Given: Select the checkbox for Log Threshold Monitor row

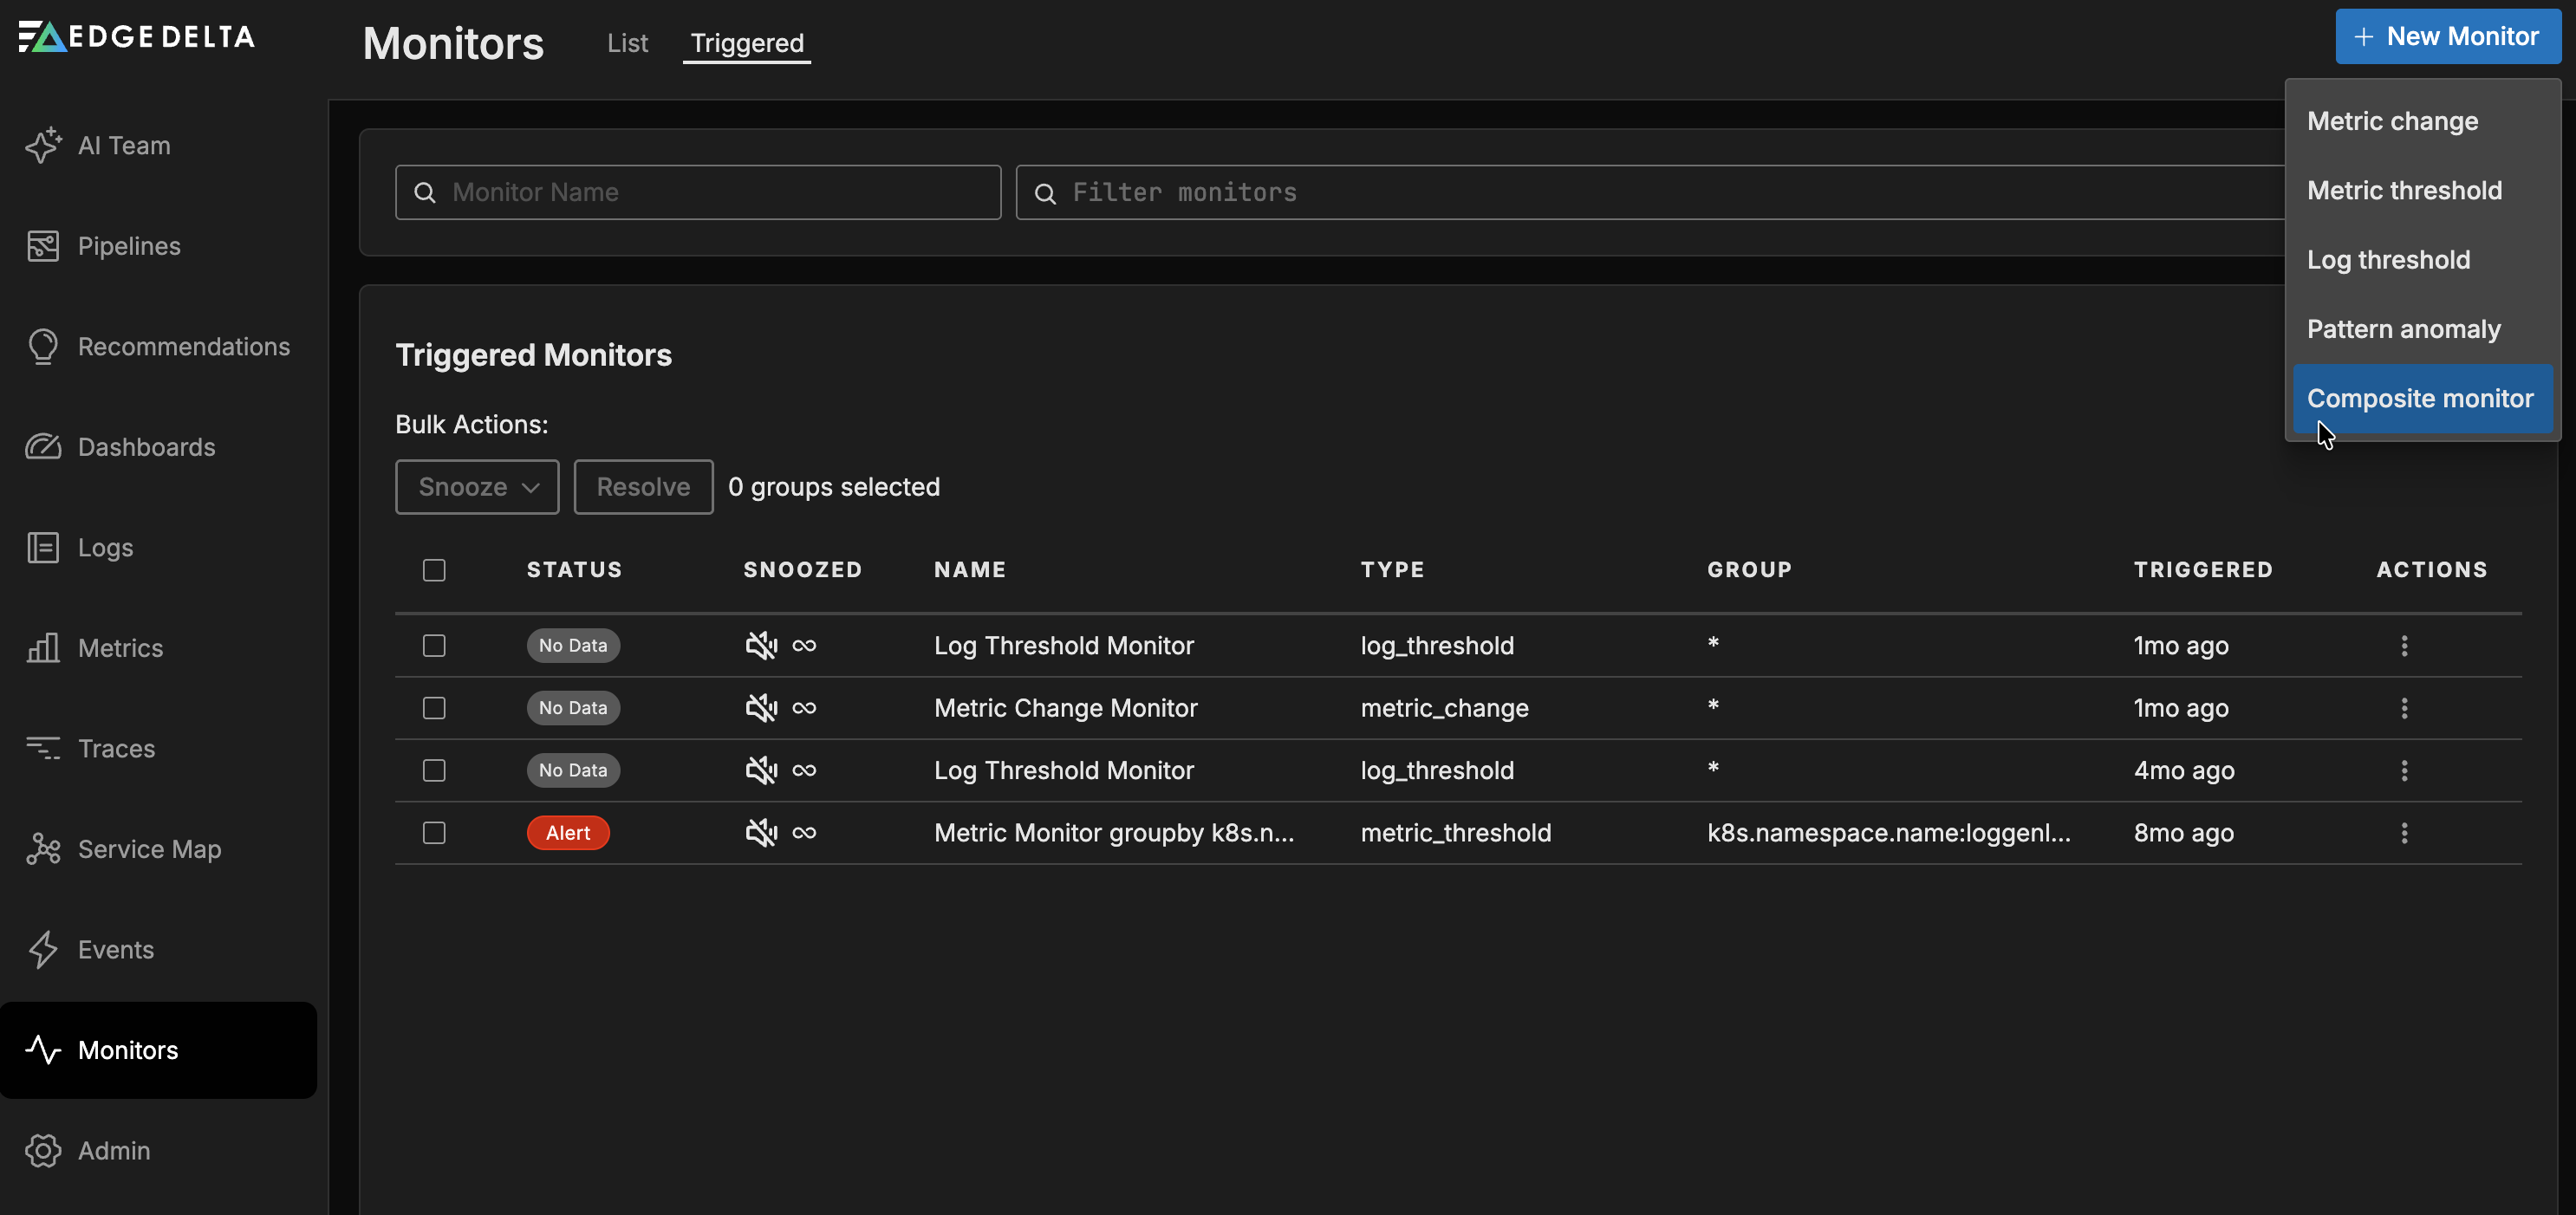Looking at the screenshot, I should 434,645.
